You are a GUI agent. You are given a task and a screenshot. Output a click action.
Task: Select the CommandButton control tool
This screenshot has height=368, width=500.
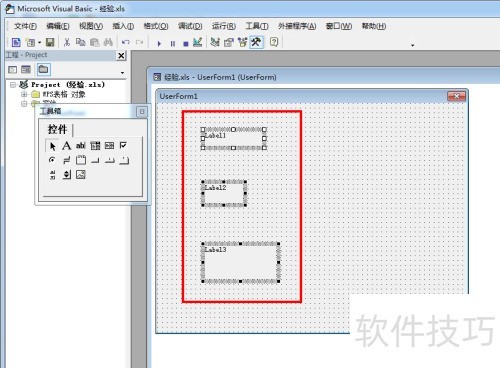tap(95, 160)
